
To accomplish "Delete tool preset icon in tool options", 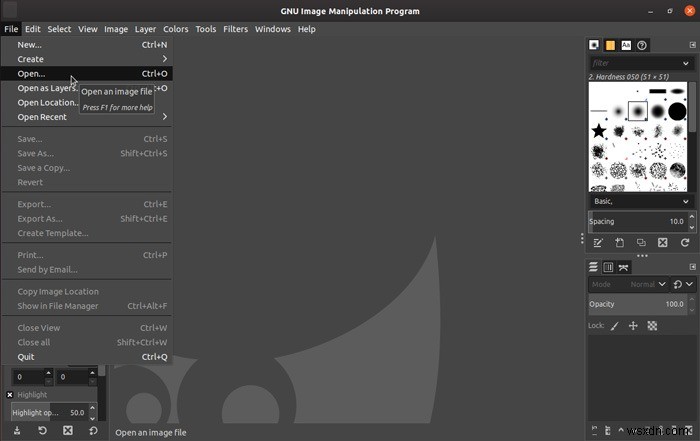I will tap(68, 430).
